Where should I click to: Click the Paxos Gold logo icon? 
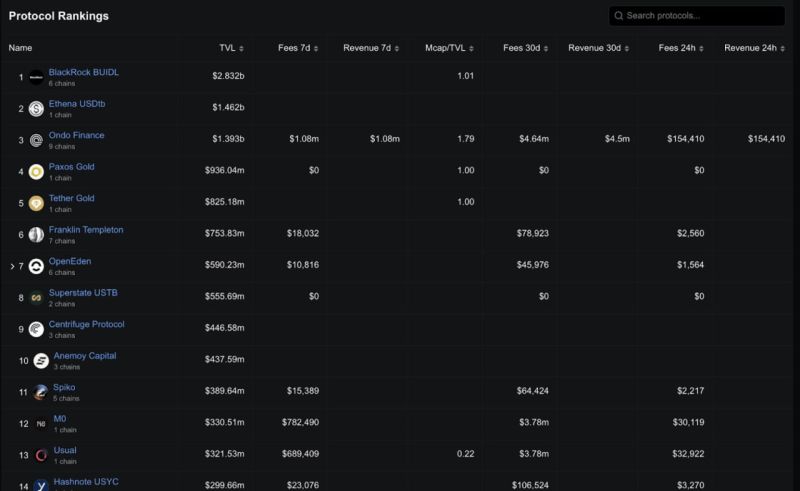coord(36,172)
